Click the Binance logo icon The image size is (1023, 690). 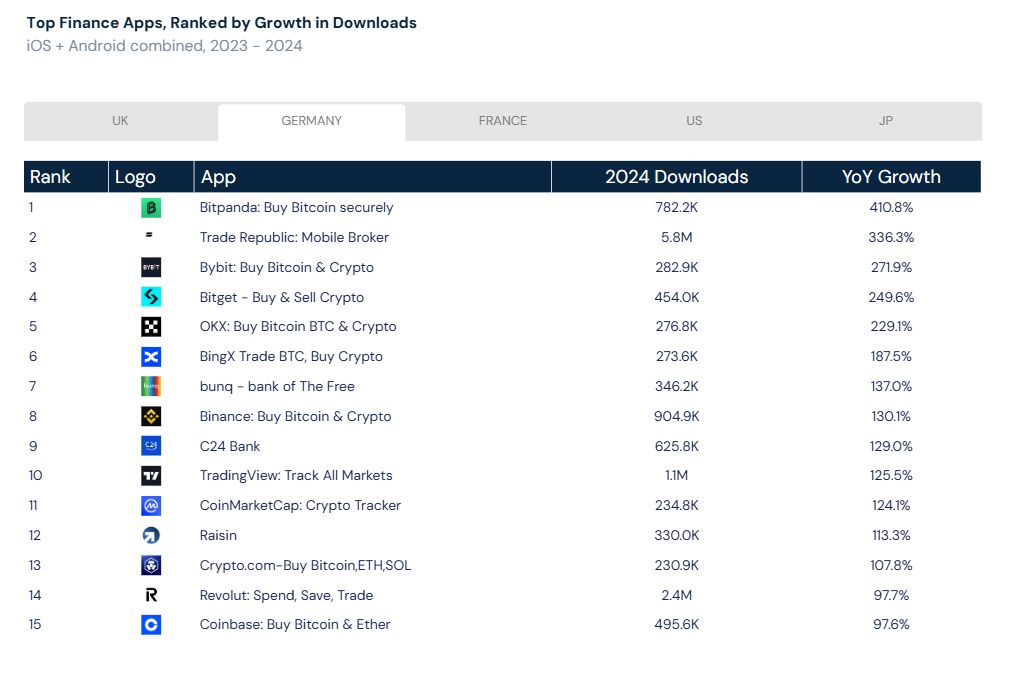pos(151,416)
